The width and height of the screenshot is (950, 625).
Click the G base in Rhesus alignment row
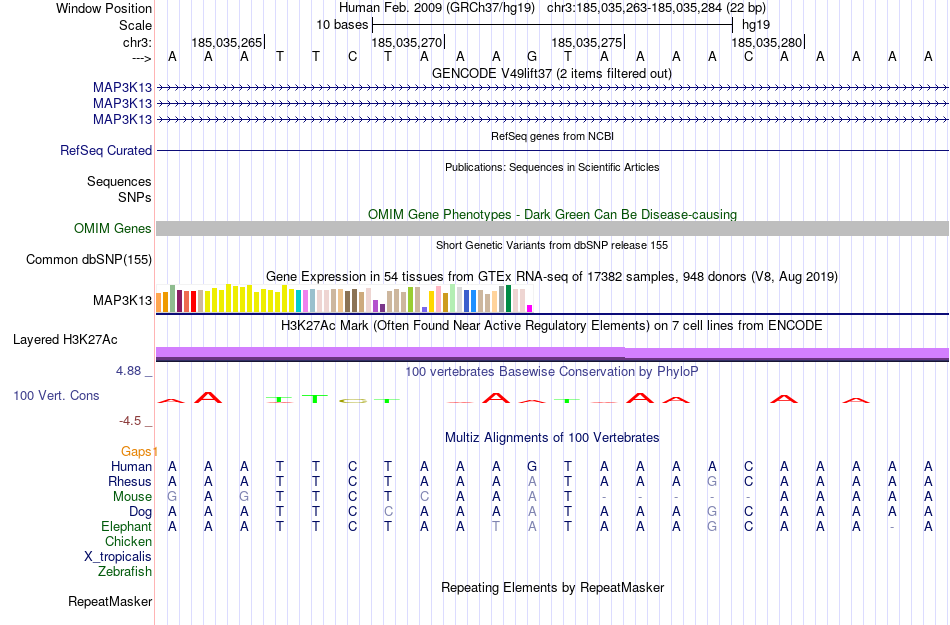[x=712, y=481]
